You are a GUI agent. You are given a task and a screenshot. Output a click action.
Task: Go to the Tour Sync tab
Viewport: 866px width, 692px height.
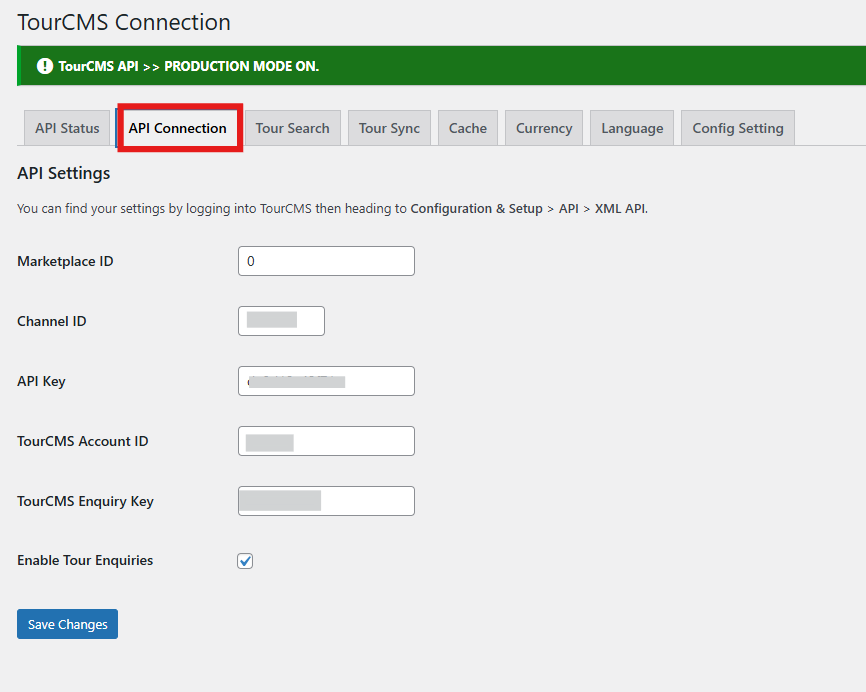(389, 128)
